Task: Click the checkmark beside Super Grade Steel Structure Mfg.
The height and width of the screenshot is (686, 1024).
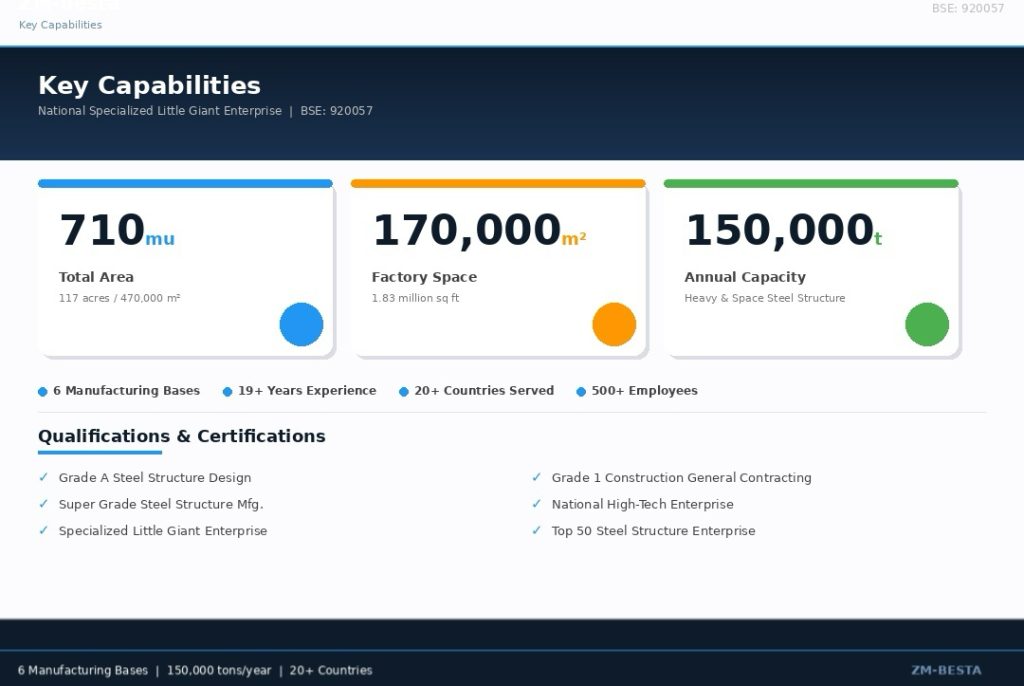Action: coord(44,504)
